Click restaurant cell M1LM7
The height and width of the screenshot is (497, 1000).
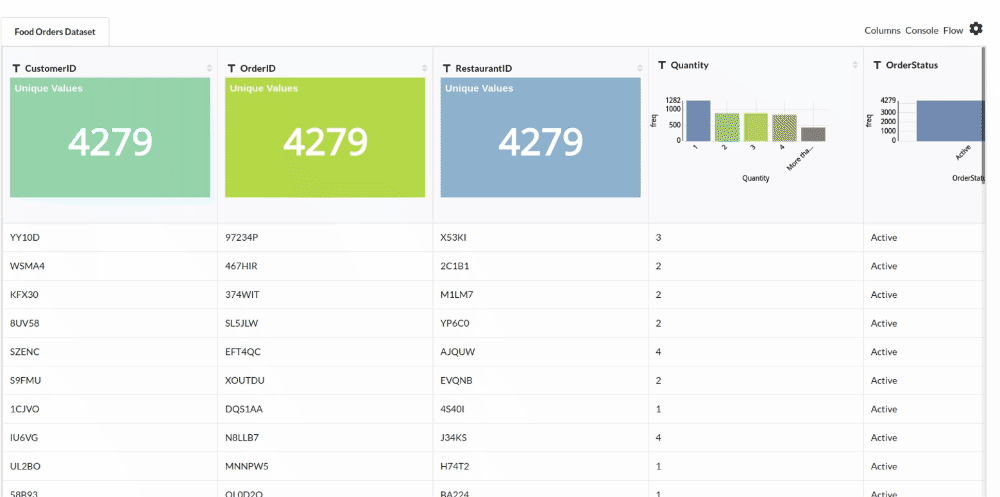(x=457, y=295)
